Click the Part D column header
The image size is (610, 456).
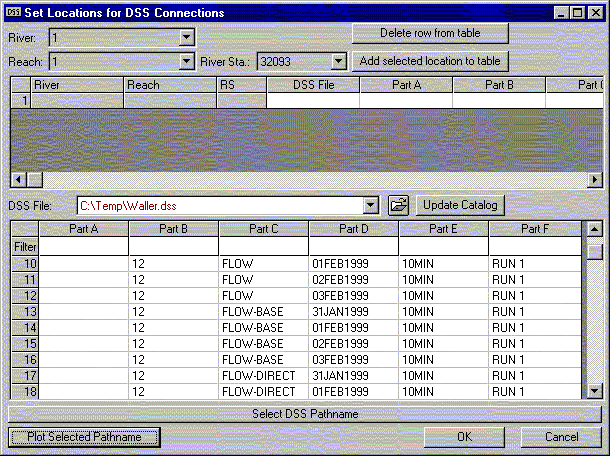coord(353,229)
